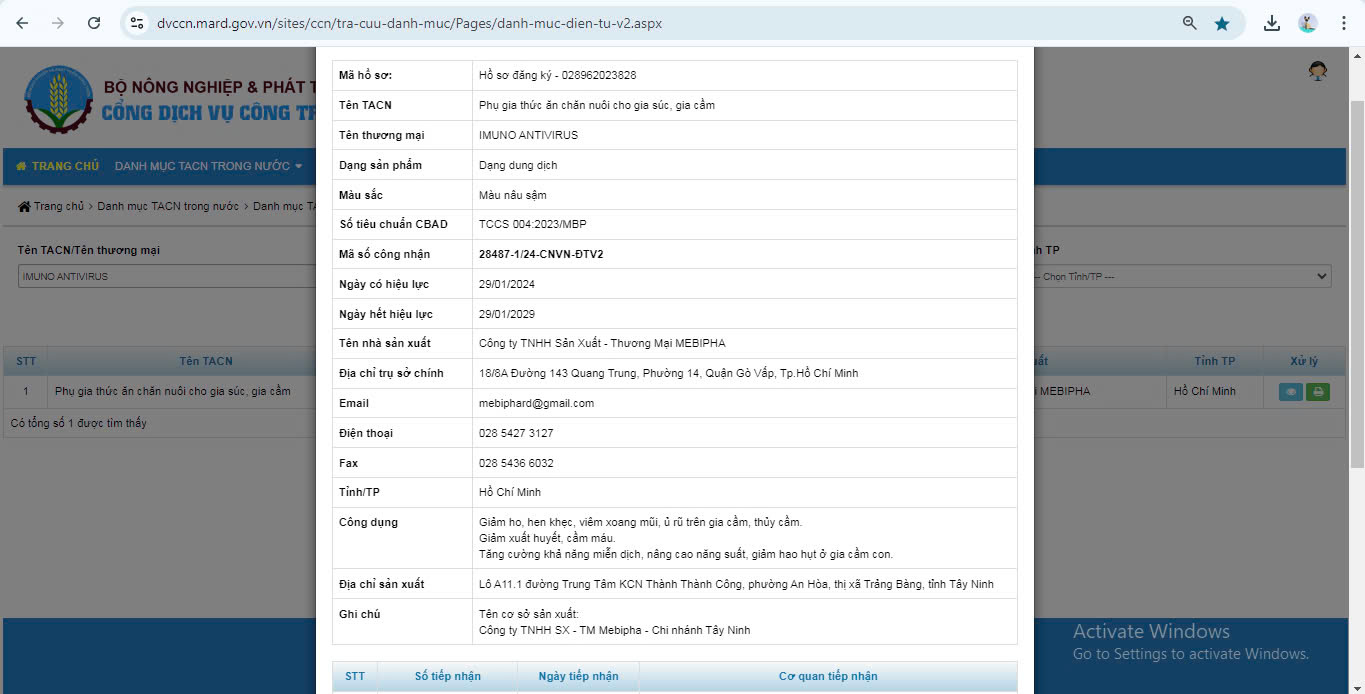The height and width of the screenshot is (694, 1365).
Task: Click the Tỉnh TP column header
Action: [1214, 361]
